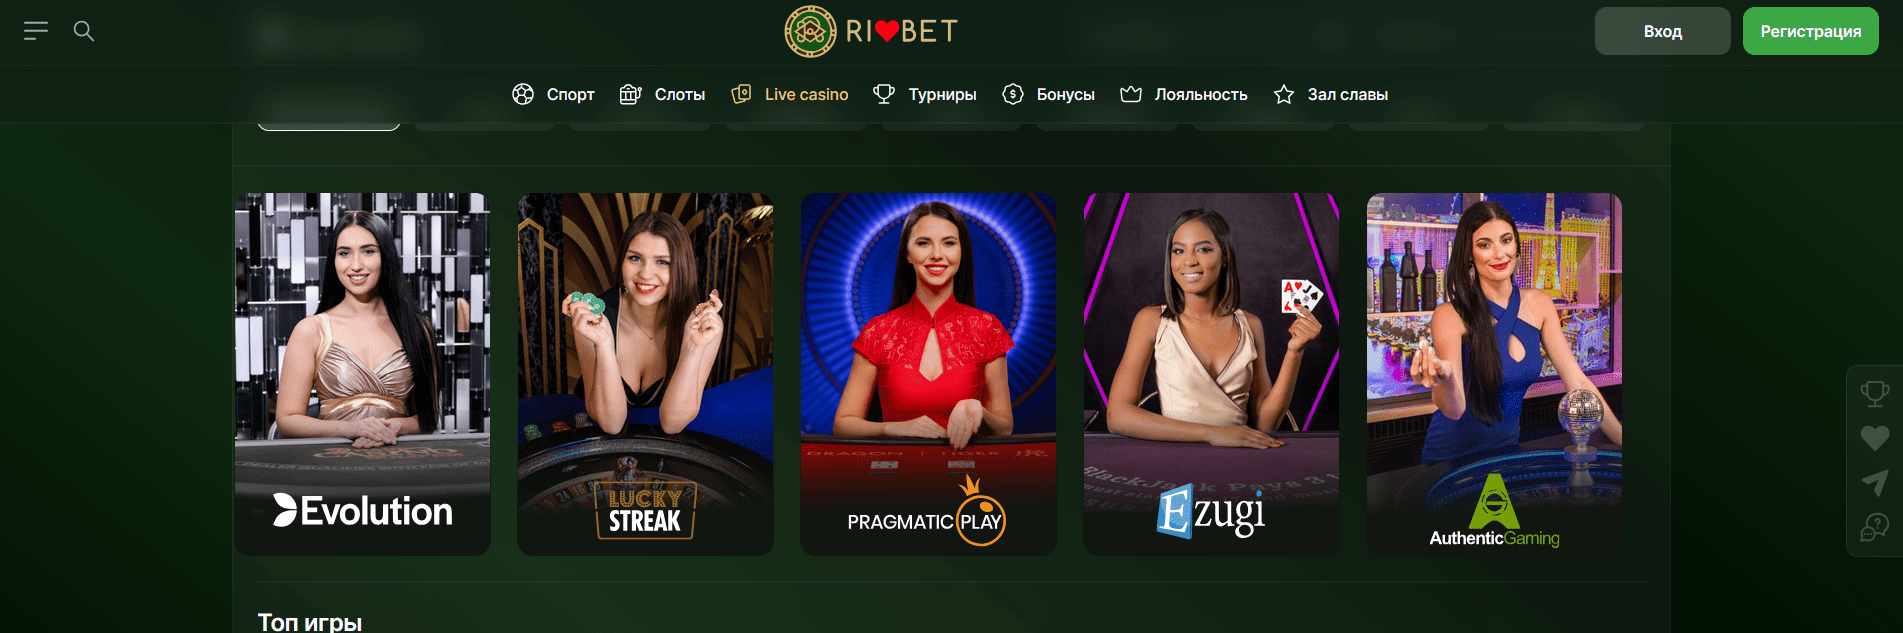This screenshot has width=1903, height=633.
Task: Select the Live casino menu item
Action: pos(790,94)
